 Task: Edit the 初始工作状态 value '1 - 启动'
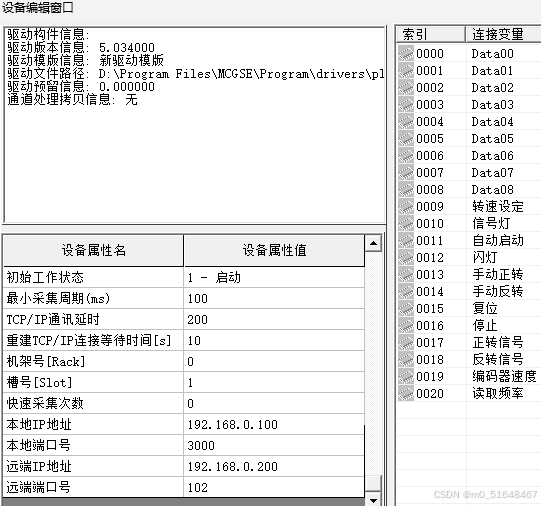(x=274, y=277)
